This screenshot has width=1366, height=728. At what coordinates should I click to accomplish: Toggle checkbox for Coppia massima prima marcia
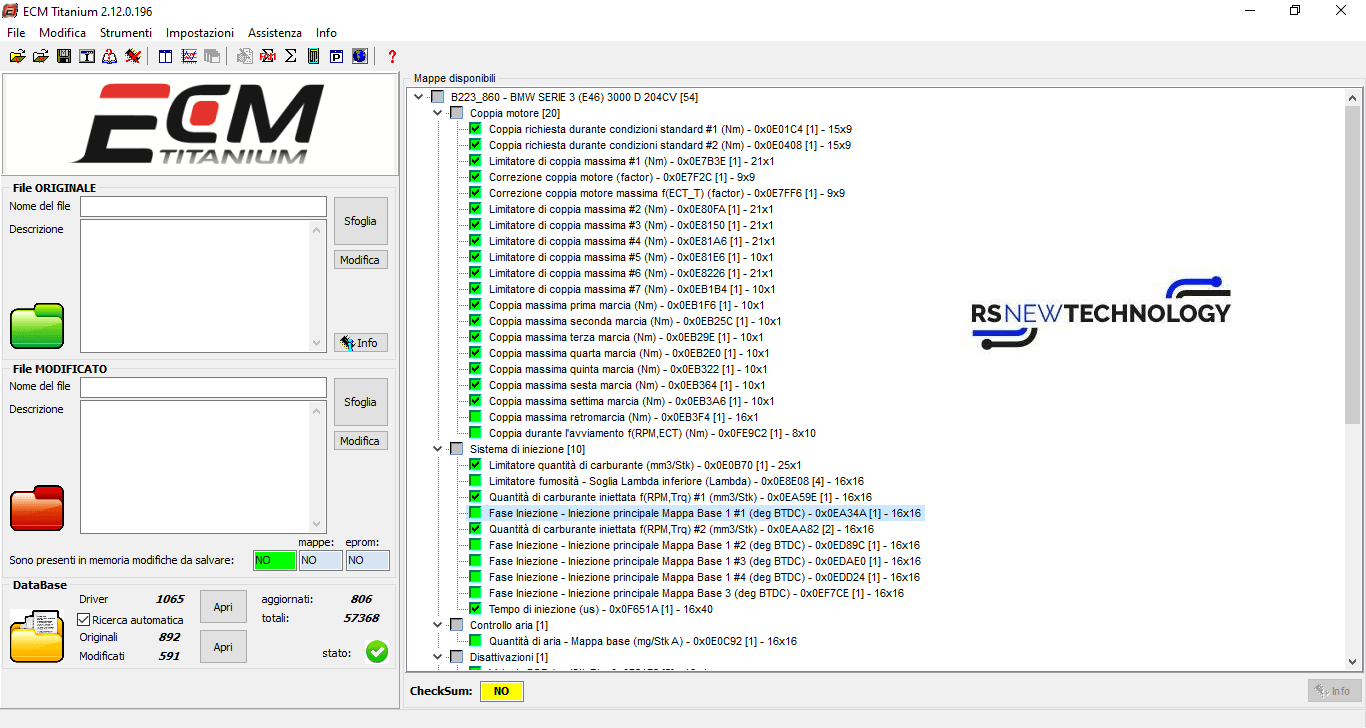pyautogui.click(x=475, y=305)
